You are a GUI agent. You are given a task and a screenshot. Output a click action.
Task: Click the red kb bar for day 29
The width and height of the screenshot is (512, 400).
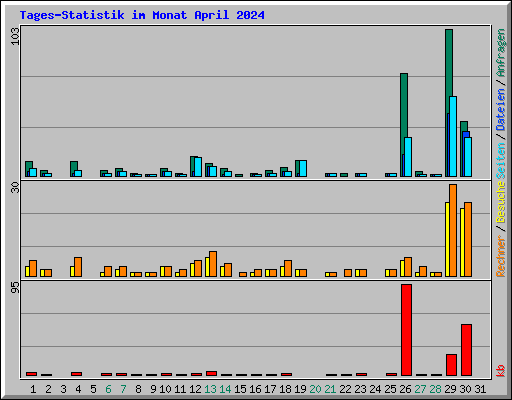(x=451, y=365)
